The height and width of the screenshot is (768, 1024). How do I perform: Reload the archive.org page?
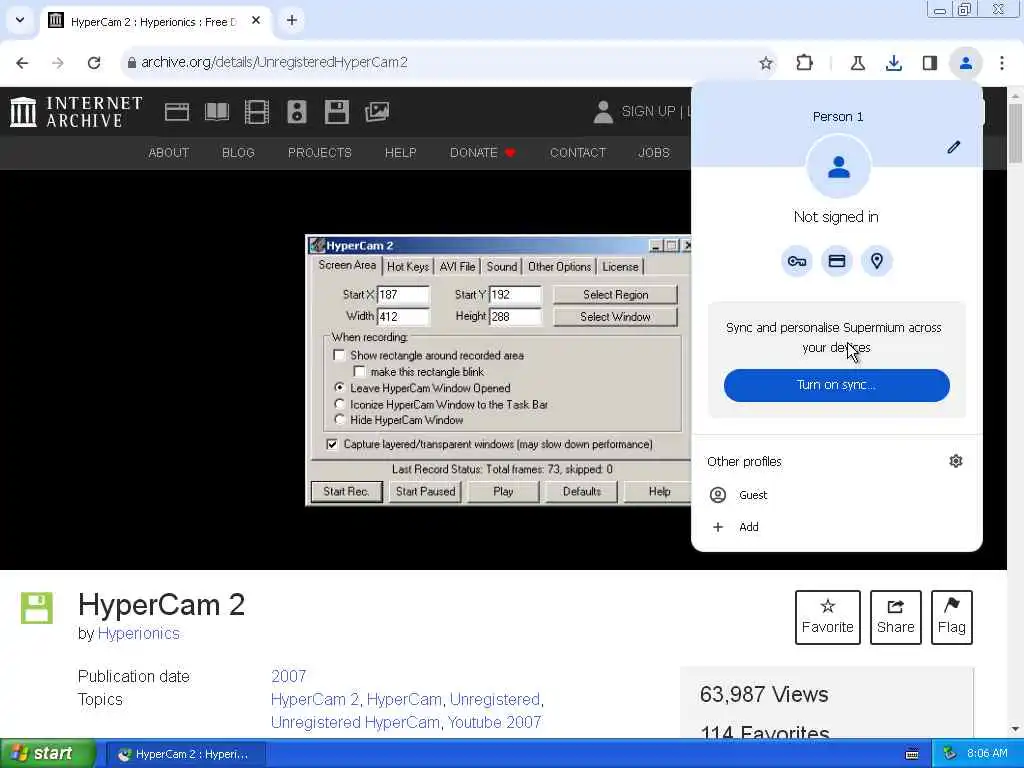[x=94, y=63]
